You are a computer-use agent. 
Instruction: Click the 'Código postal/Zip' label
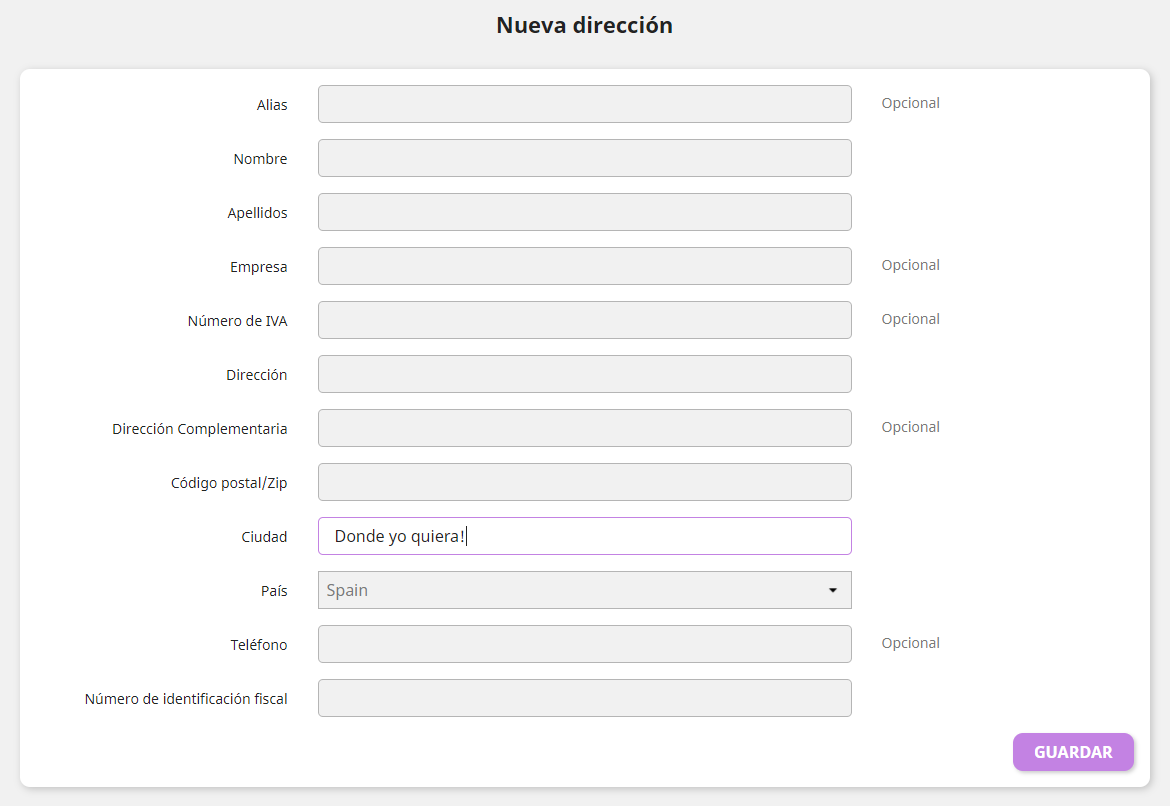point(228,483)
